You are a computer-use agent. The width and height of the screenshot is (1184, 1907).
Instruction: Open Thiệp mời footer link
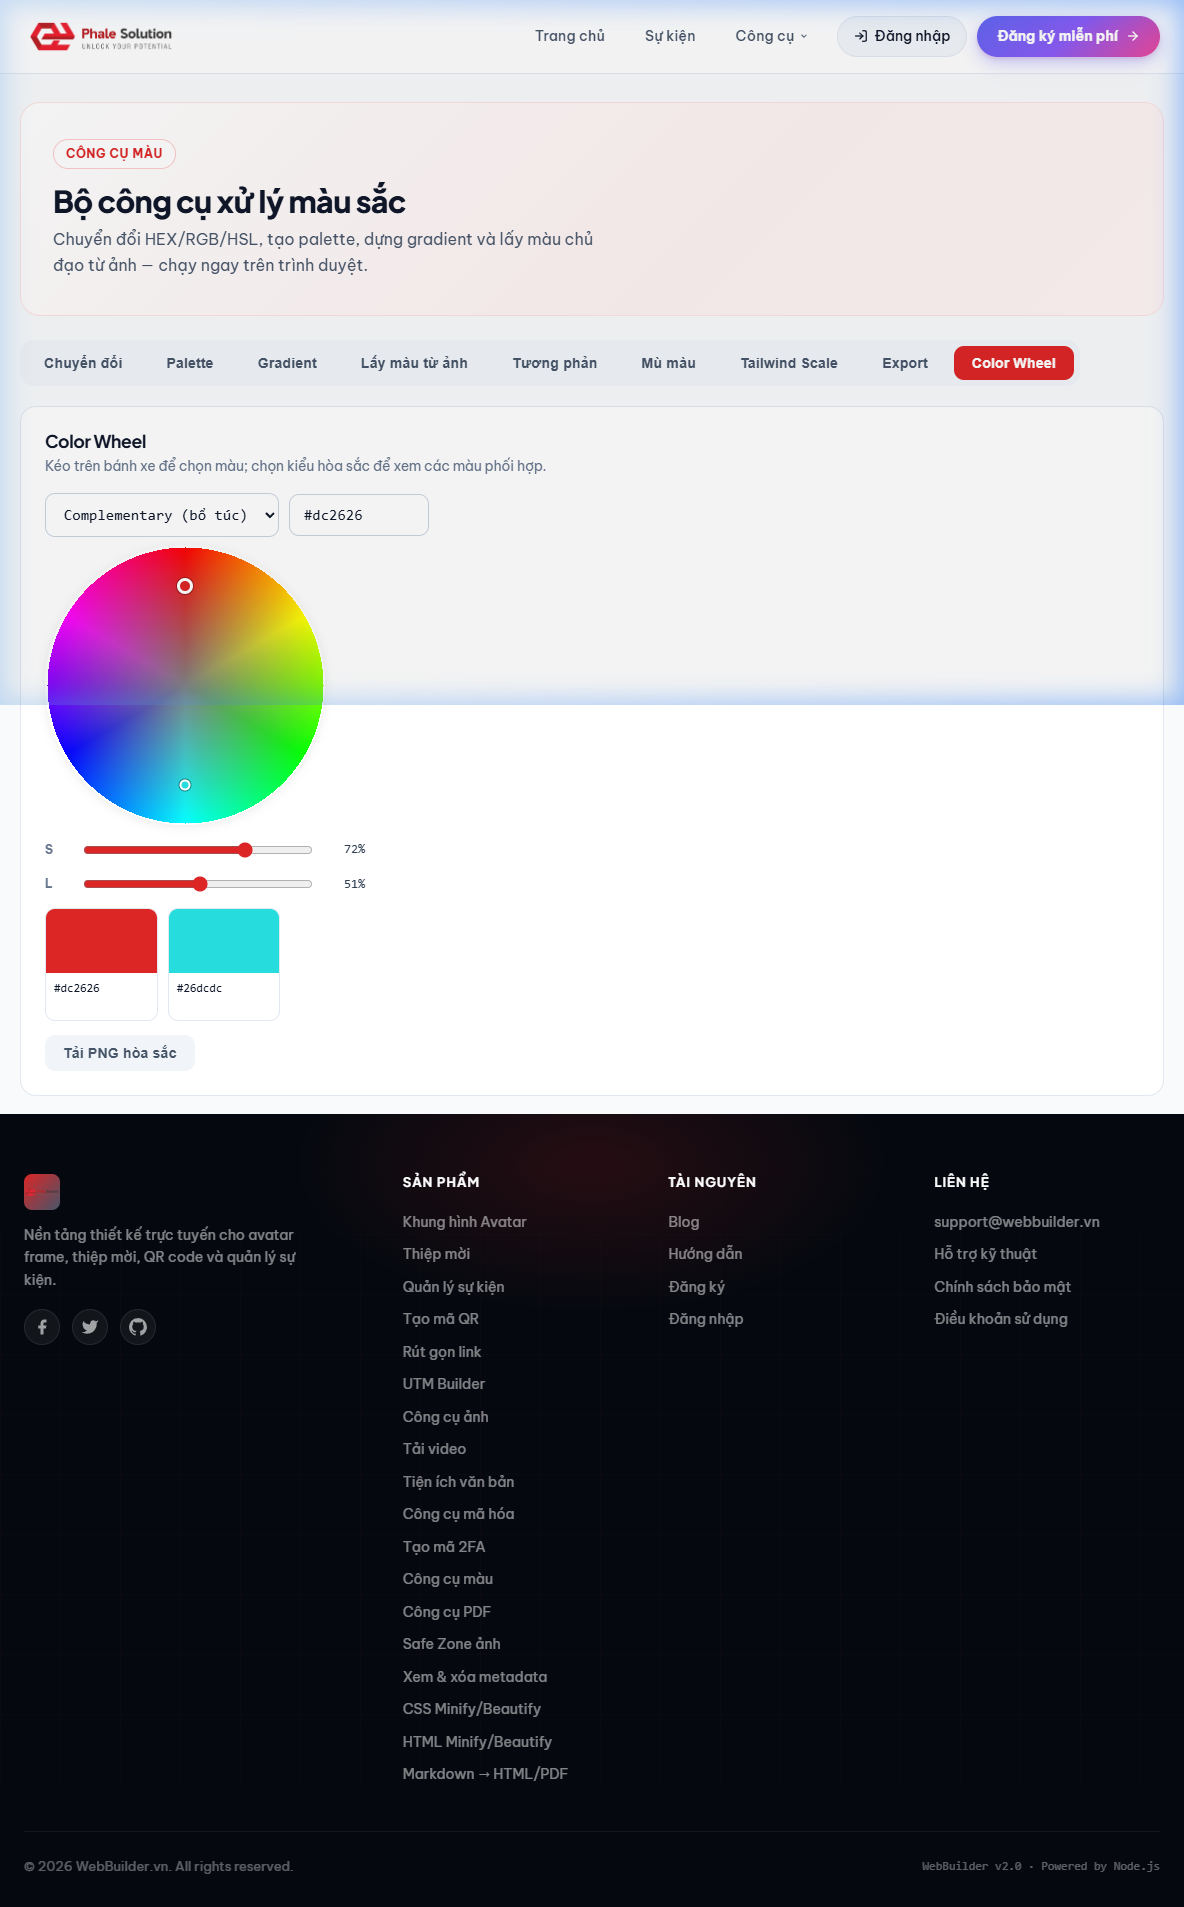436,1254
